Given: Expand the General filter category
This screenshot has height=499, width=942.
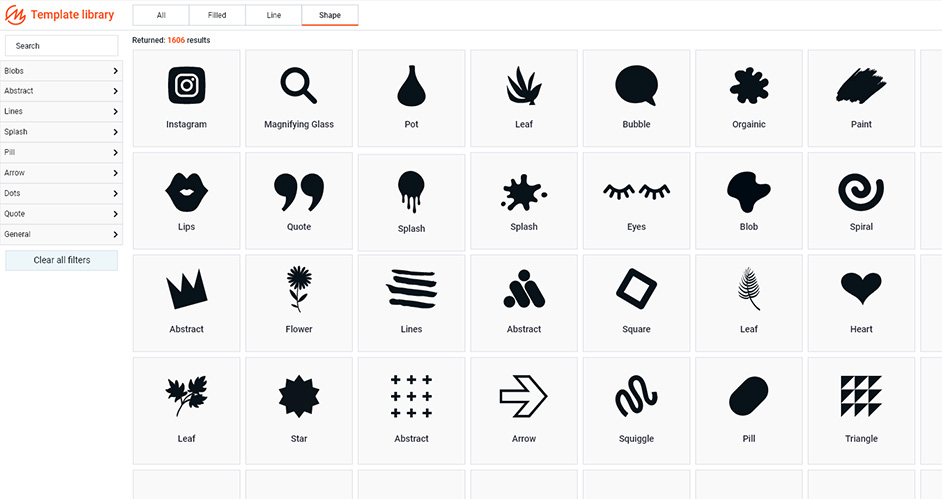Looking at the screenshot, I should (x=61, y=234).
